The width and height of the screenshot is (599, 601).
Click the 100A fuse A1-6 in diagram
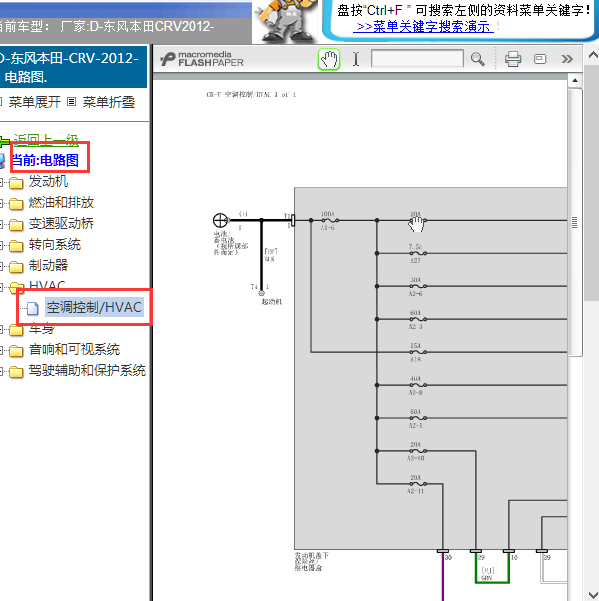pyautogui.click(x=329, y=220)
